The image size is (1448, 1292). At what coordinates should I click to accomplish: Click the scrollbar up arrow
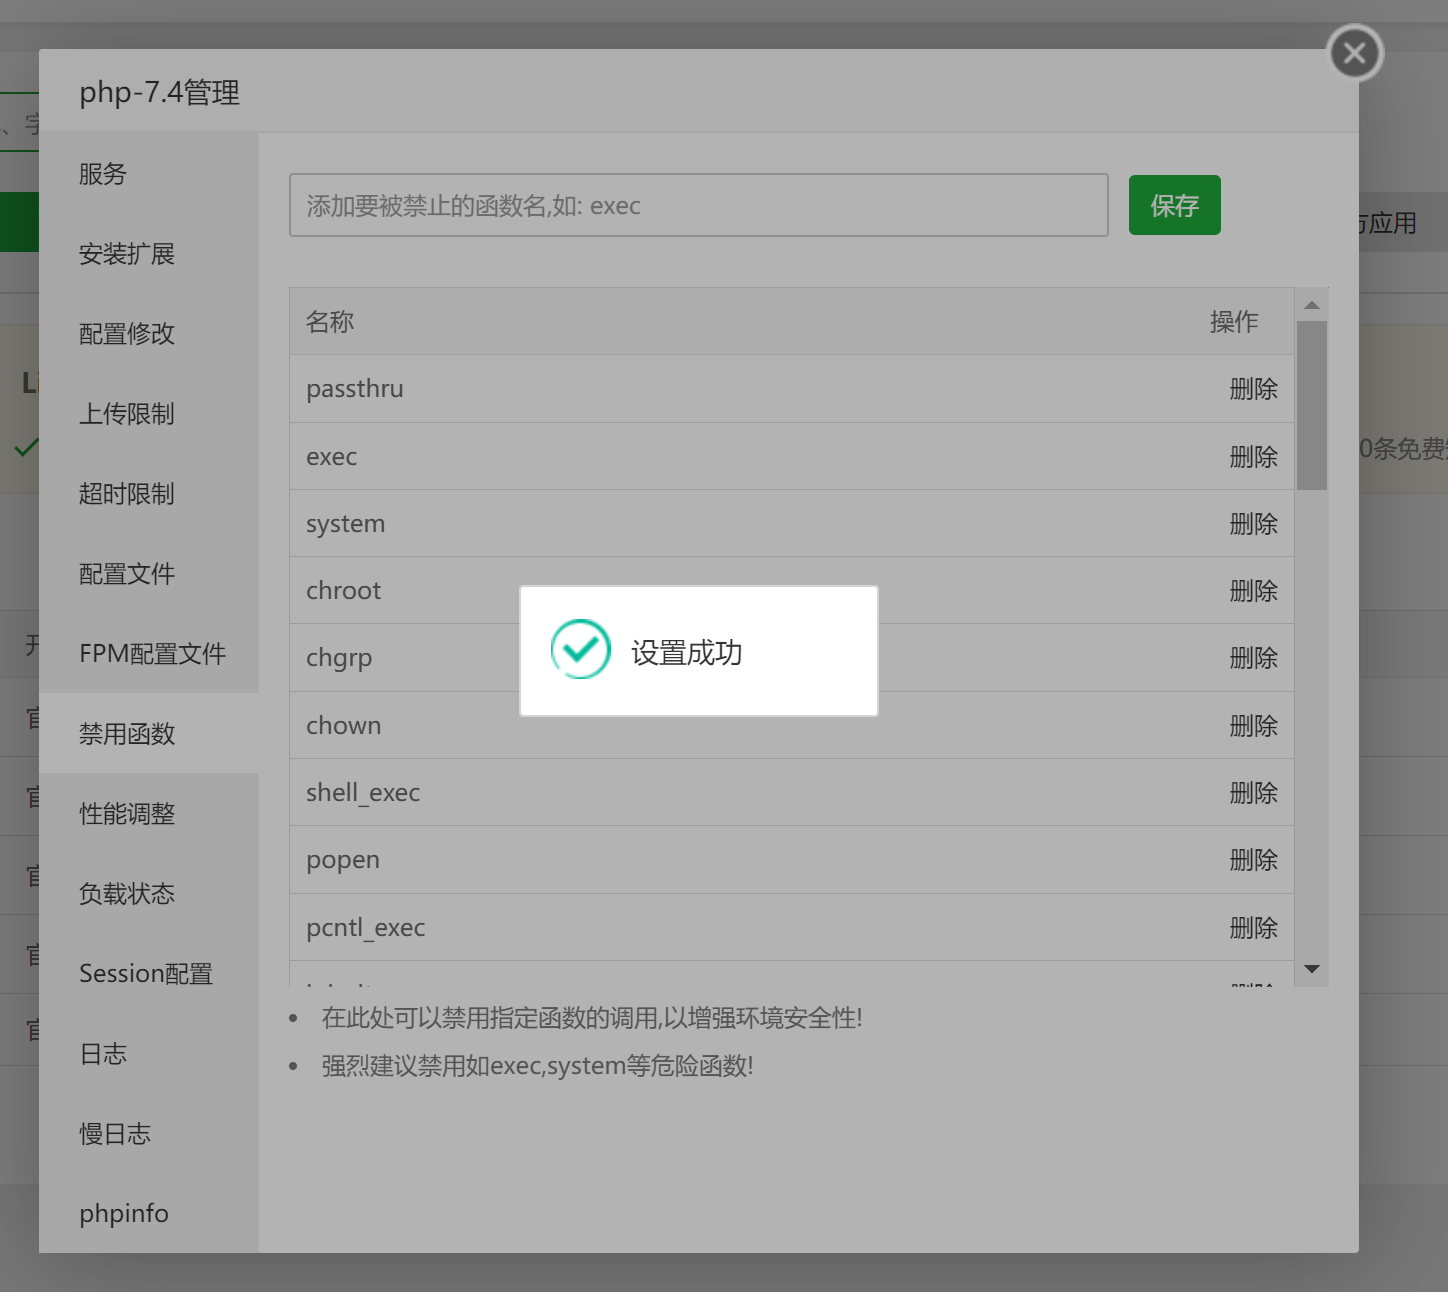point(1312,305)
